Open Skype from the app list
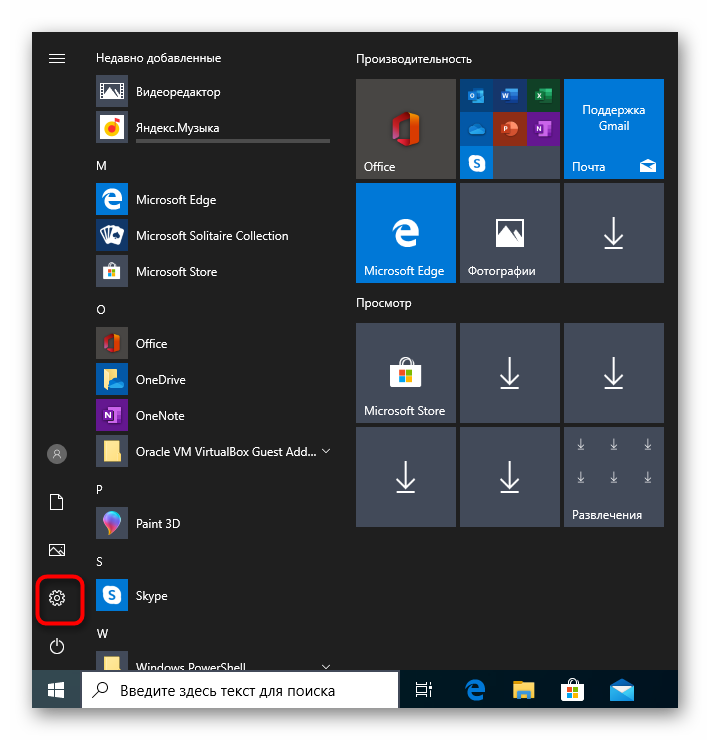Image resolution: width=710 pixels, height=740 pixels. coord(213,595)
